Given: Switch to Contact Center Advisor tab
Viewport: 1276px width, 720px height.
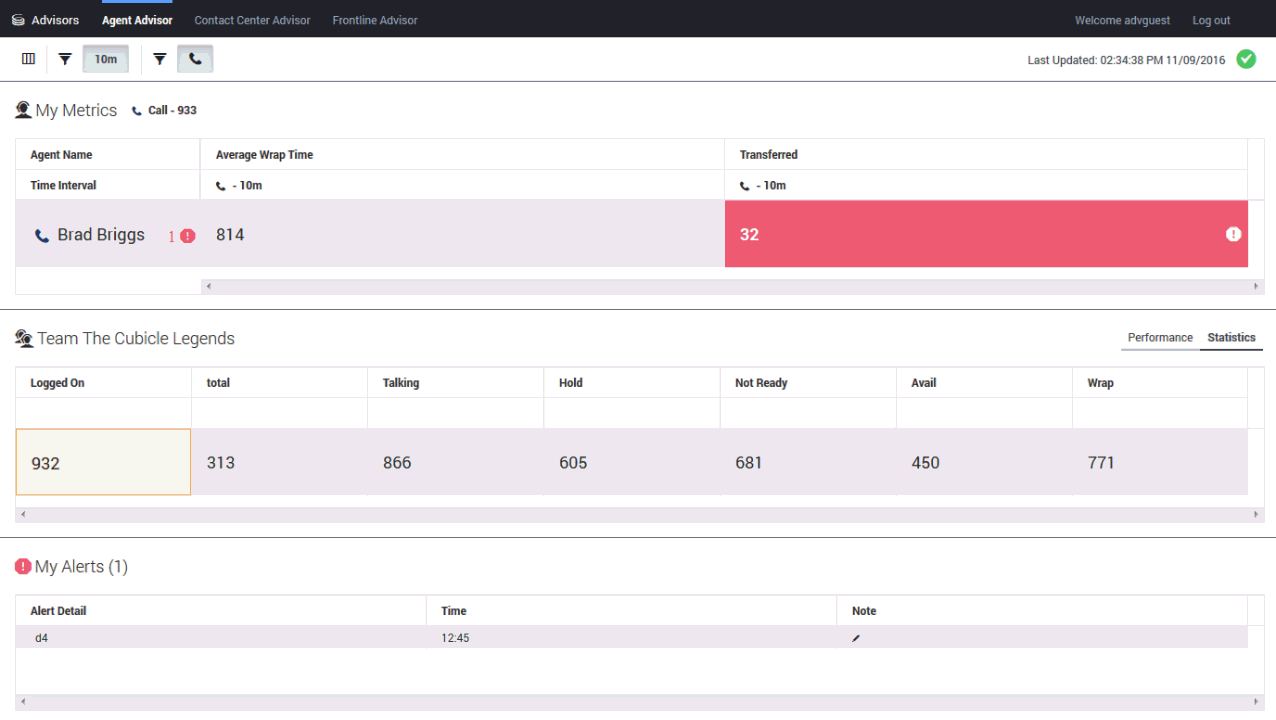Looking at the screenshot, I should point(252,20).
